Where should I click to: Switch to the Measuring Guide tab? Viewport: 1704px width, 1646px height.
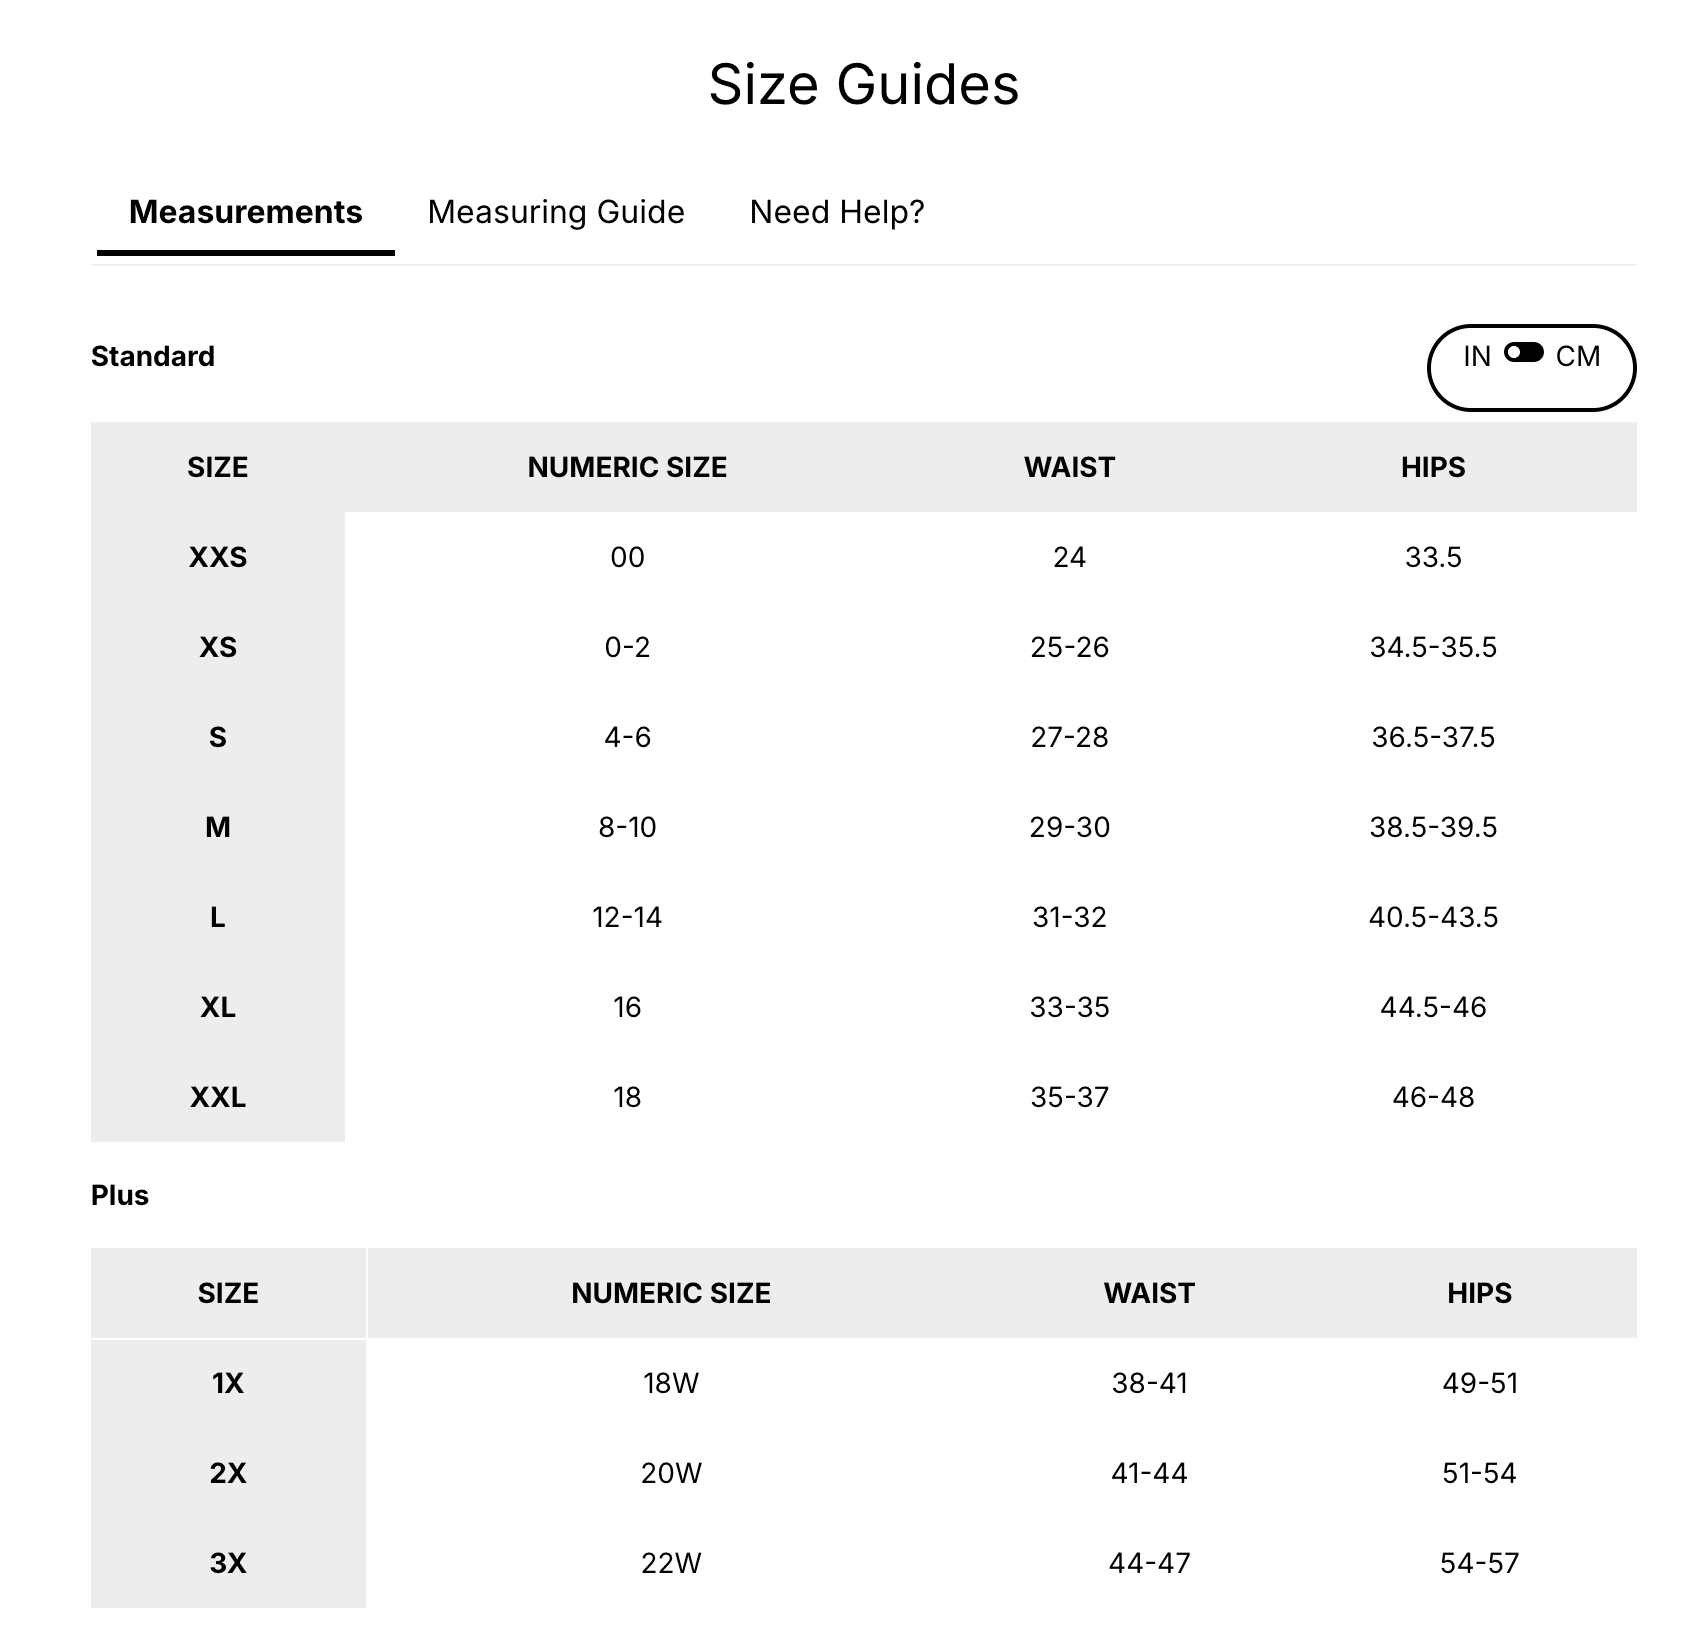[x=556, y=212]
